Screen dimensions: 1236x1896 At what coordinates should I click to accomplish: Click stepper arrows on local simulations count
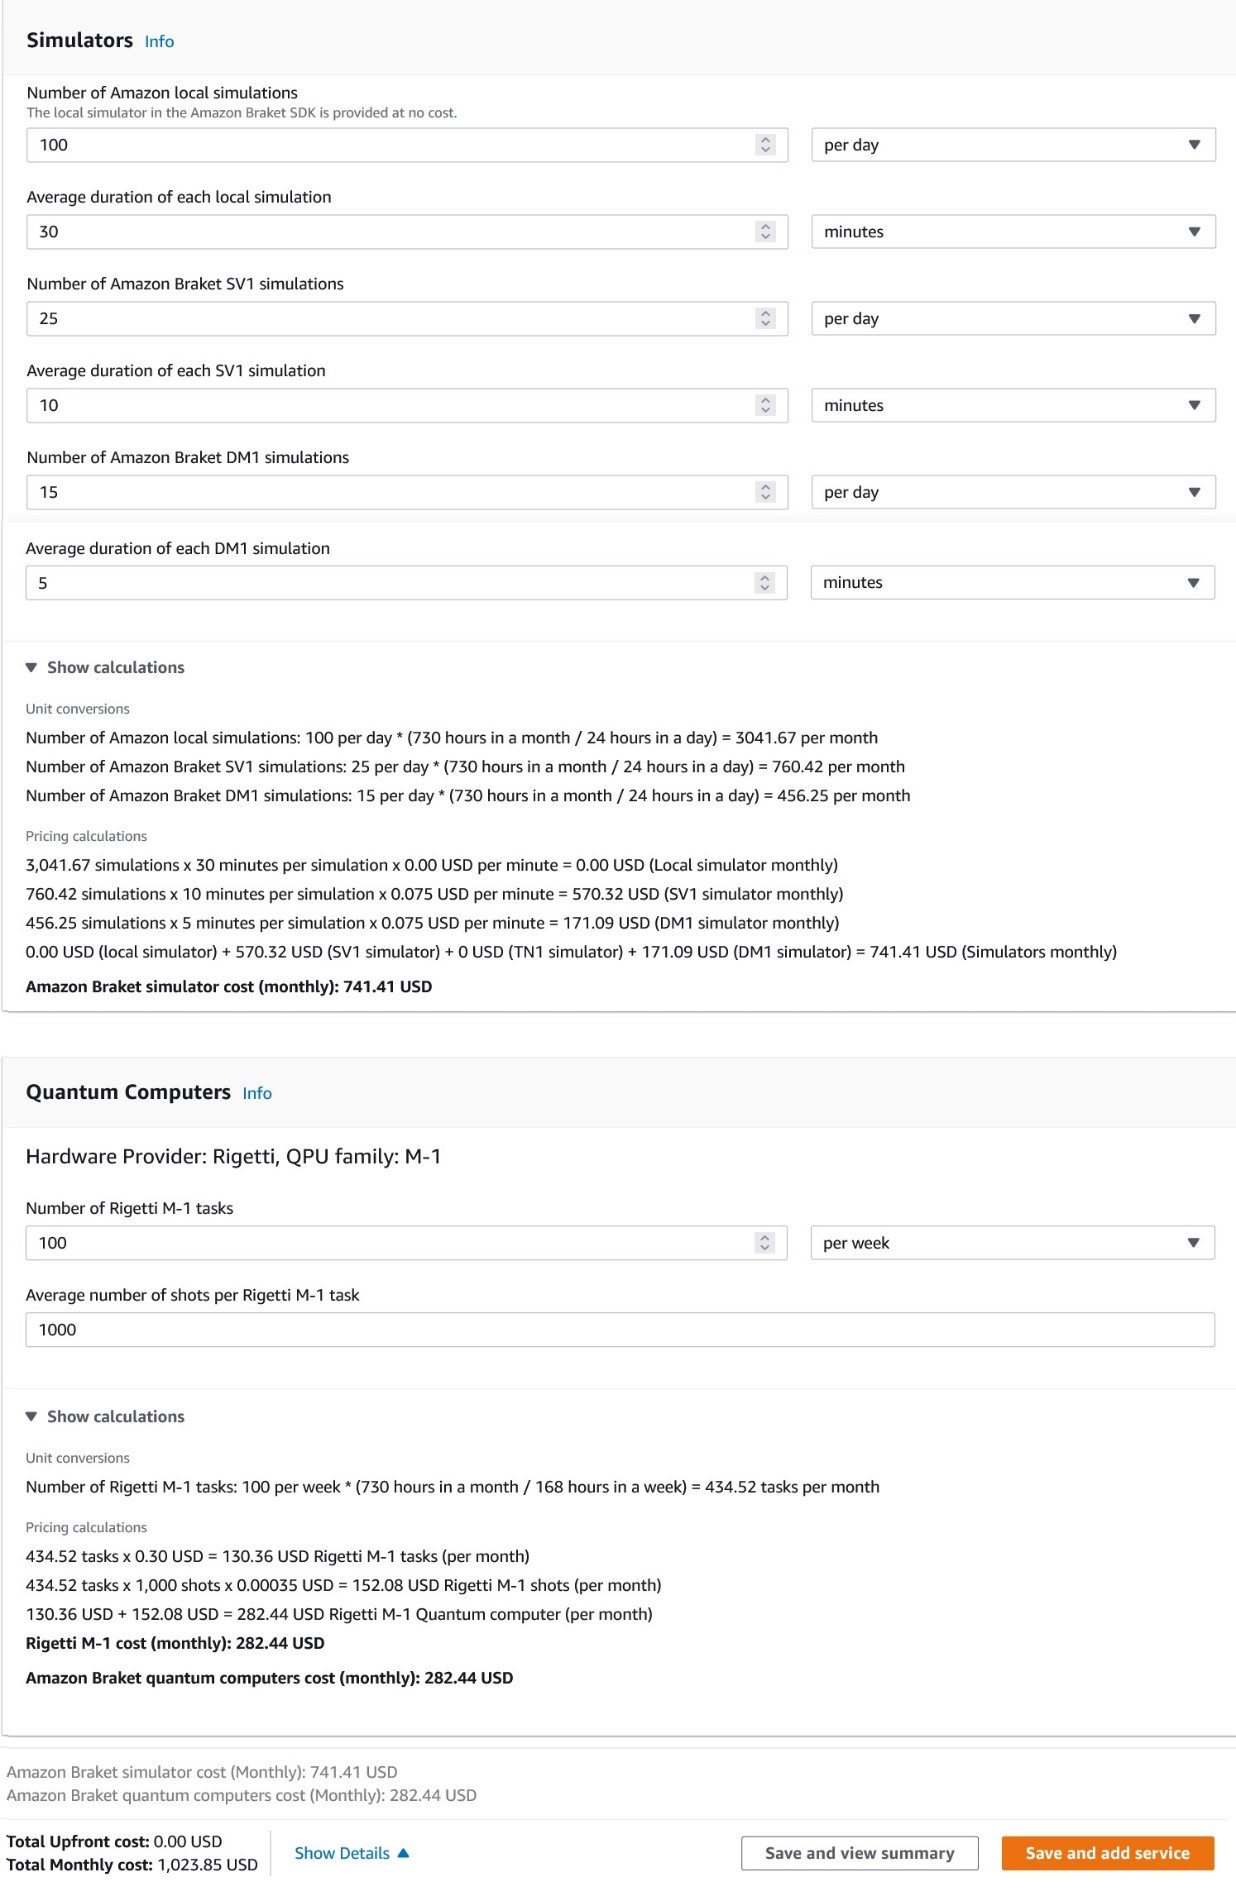click(x=765, y=145)
